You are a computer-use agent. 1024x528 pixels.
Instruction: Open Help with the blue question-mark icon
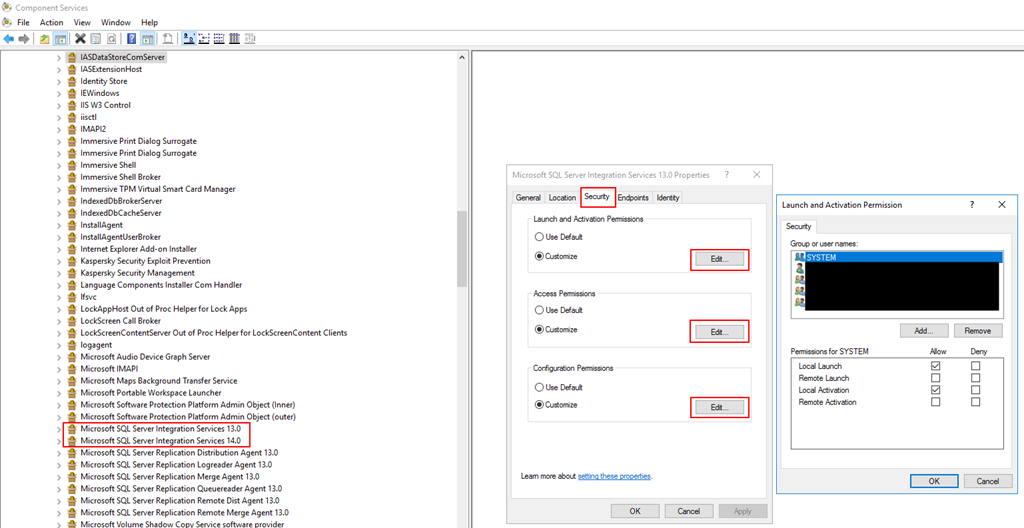click(x=131, y=39)
